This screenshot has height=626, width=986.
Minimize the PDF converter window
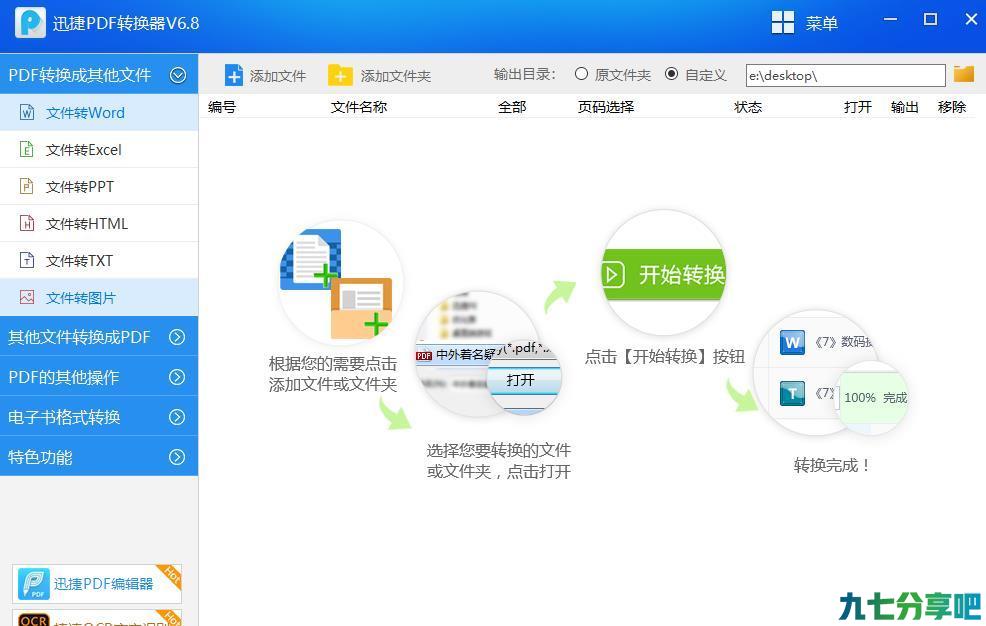click(890, 19)
